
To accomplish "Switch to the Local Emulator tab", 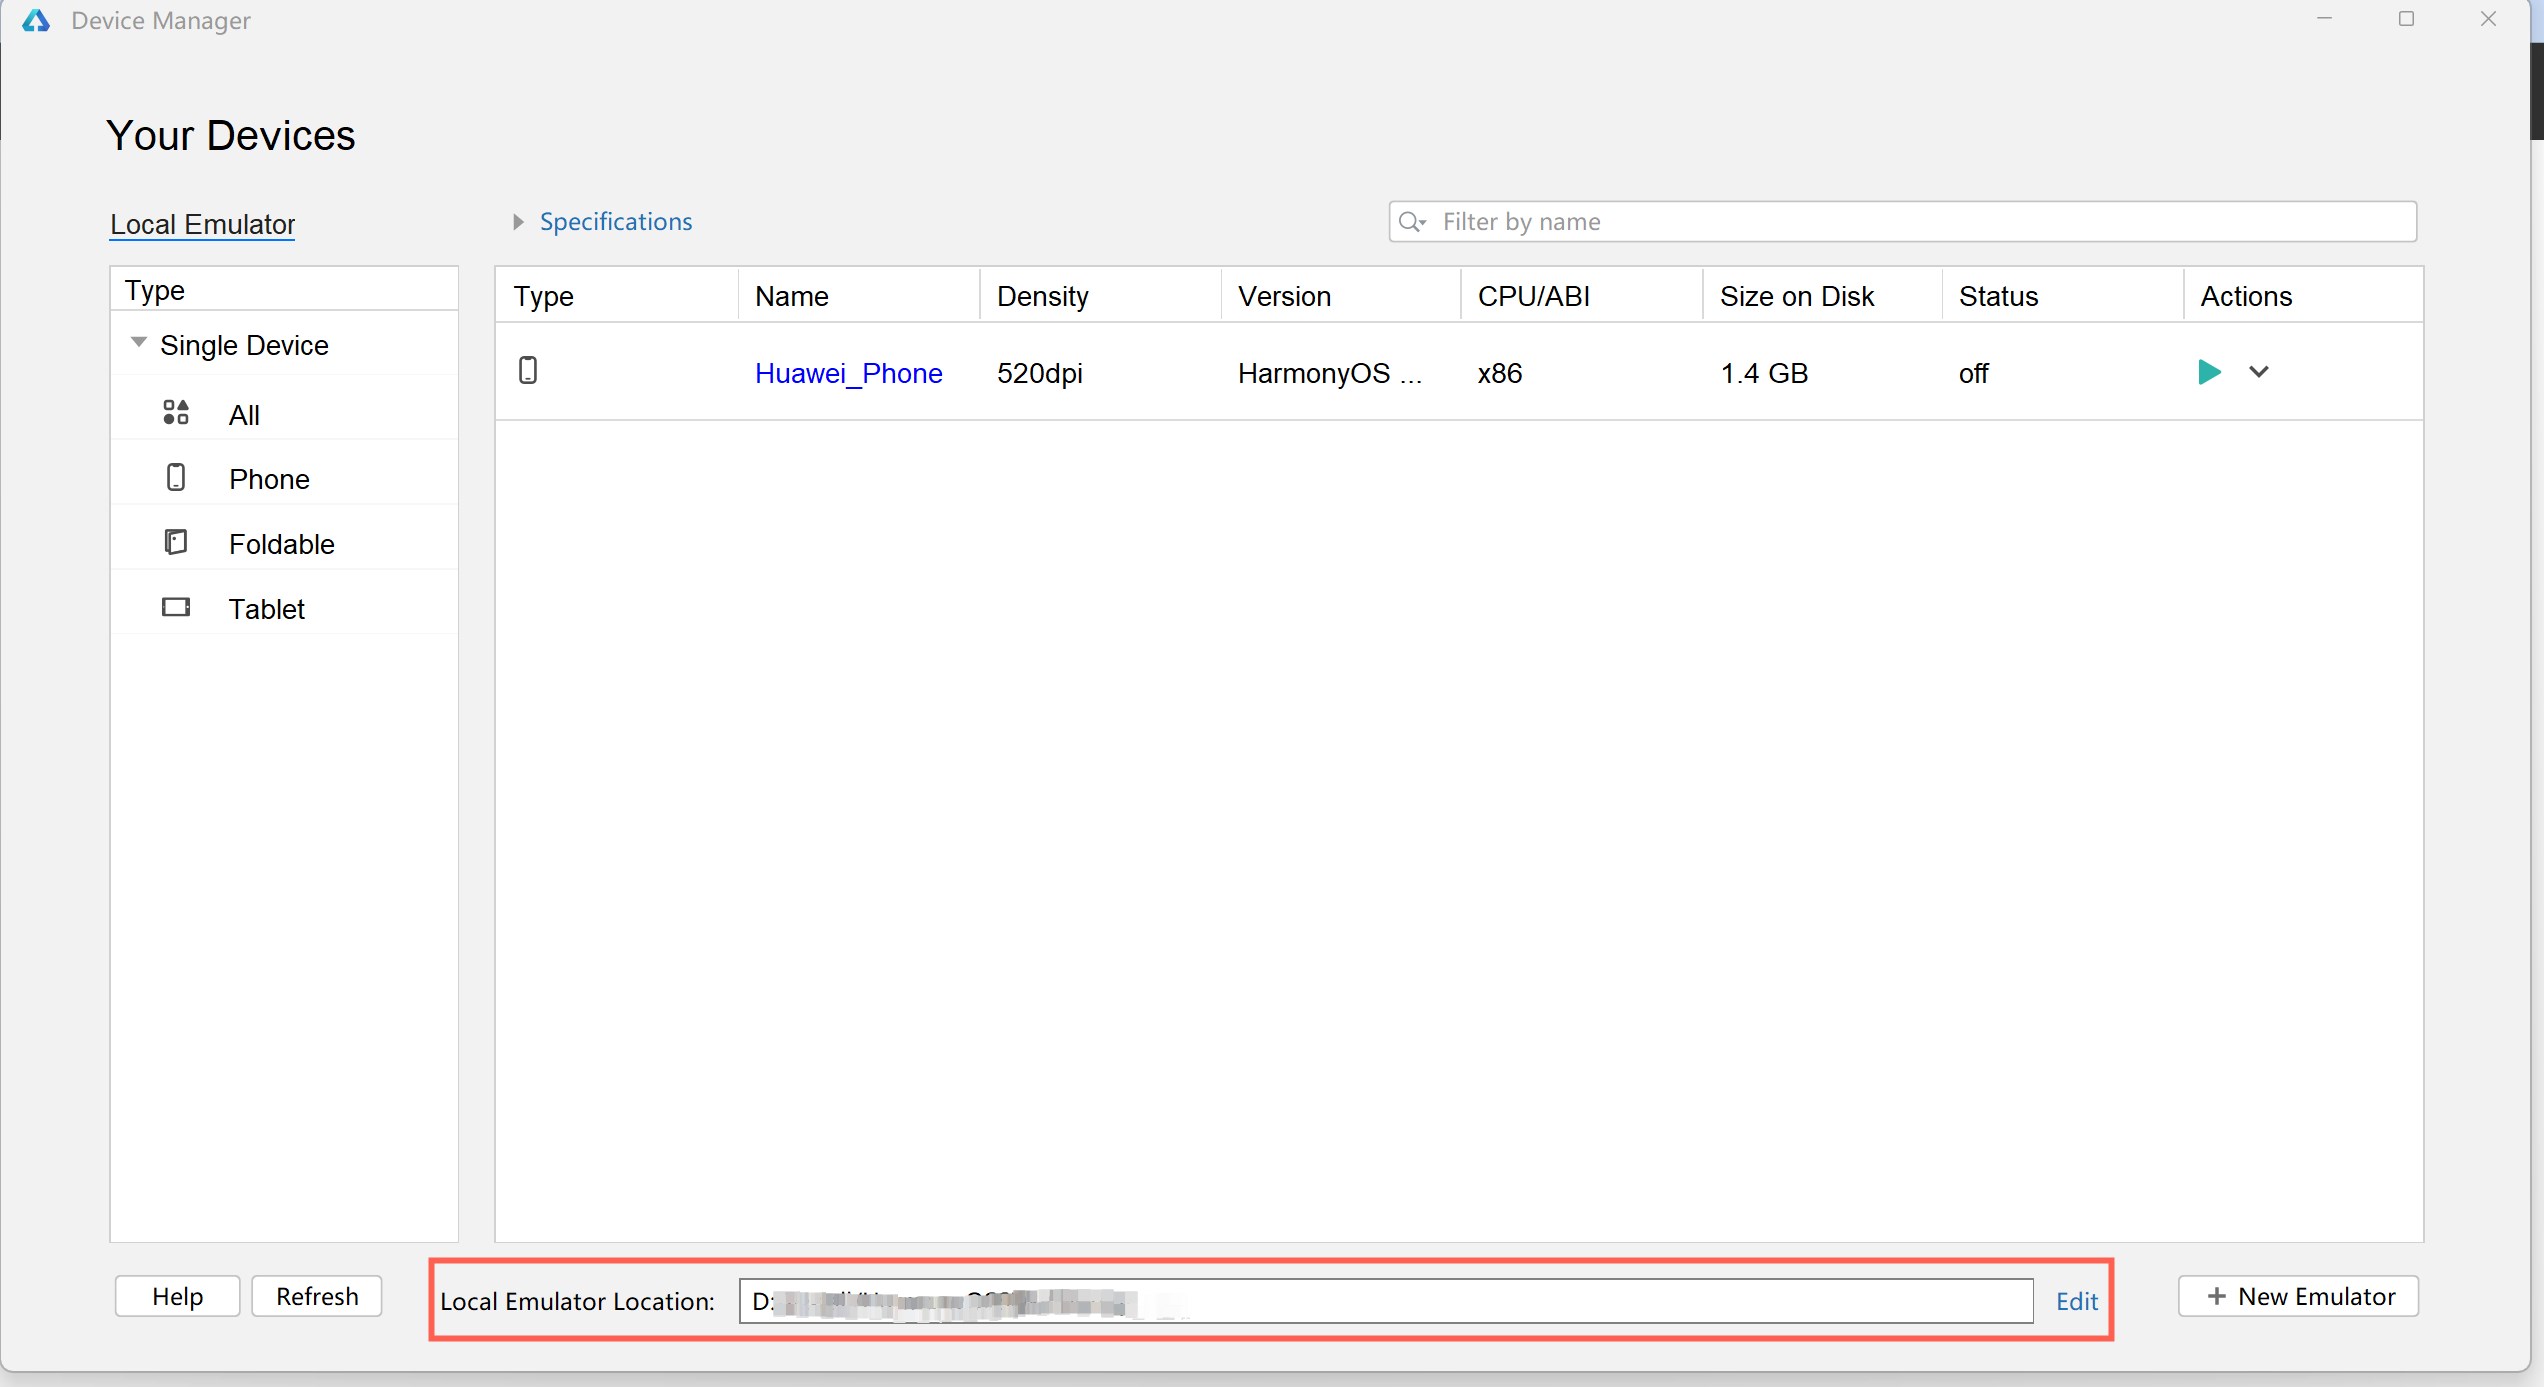I will (x=202, y=224).
